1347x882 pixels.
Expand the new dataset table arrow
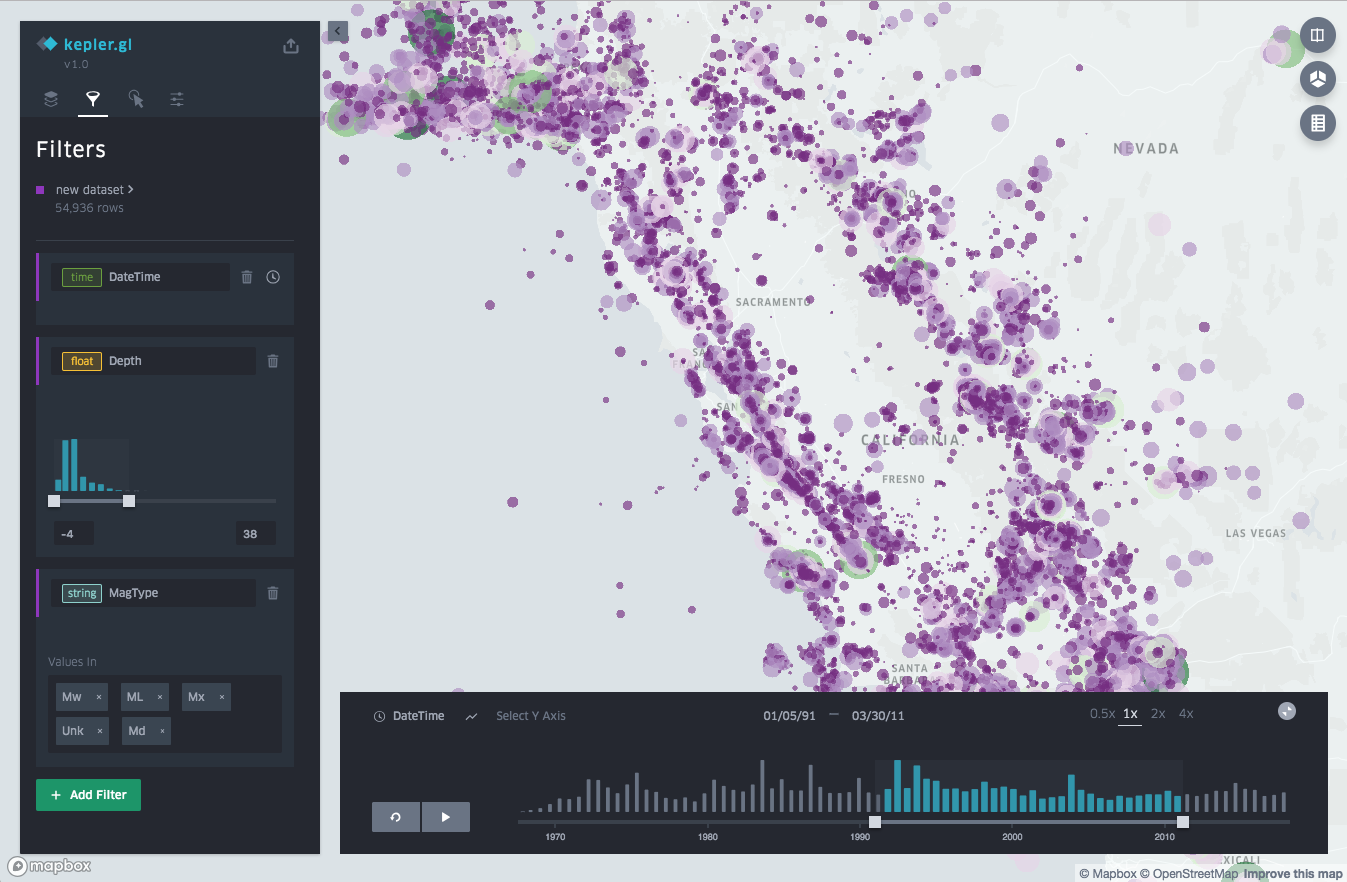pos(131,189)
